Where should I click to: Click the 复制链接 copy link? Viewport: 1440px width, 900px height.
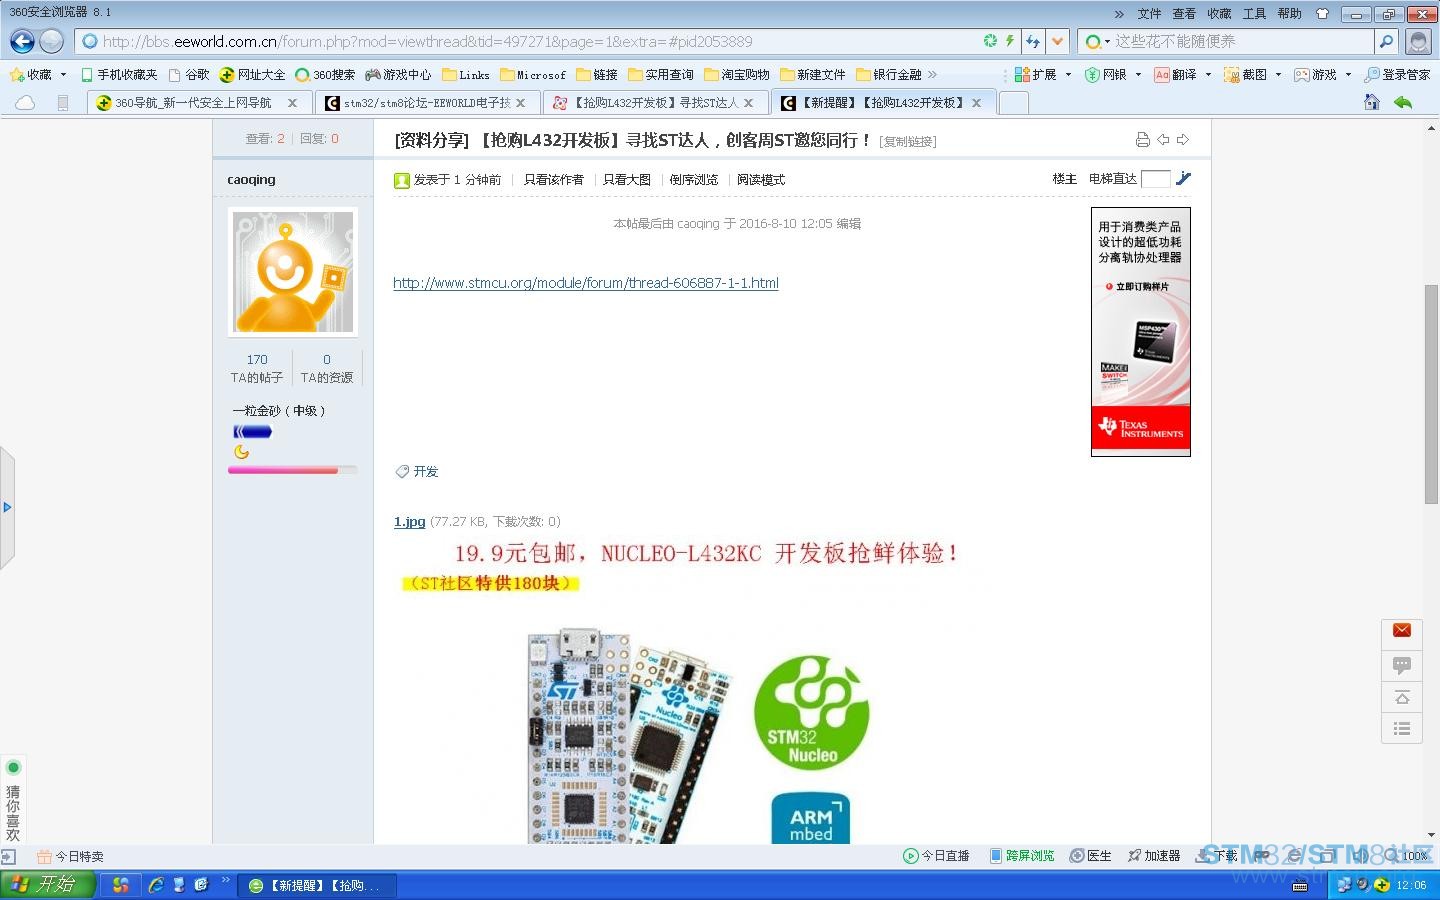908,142
